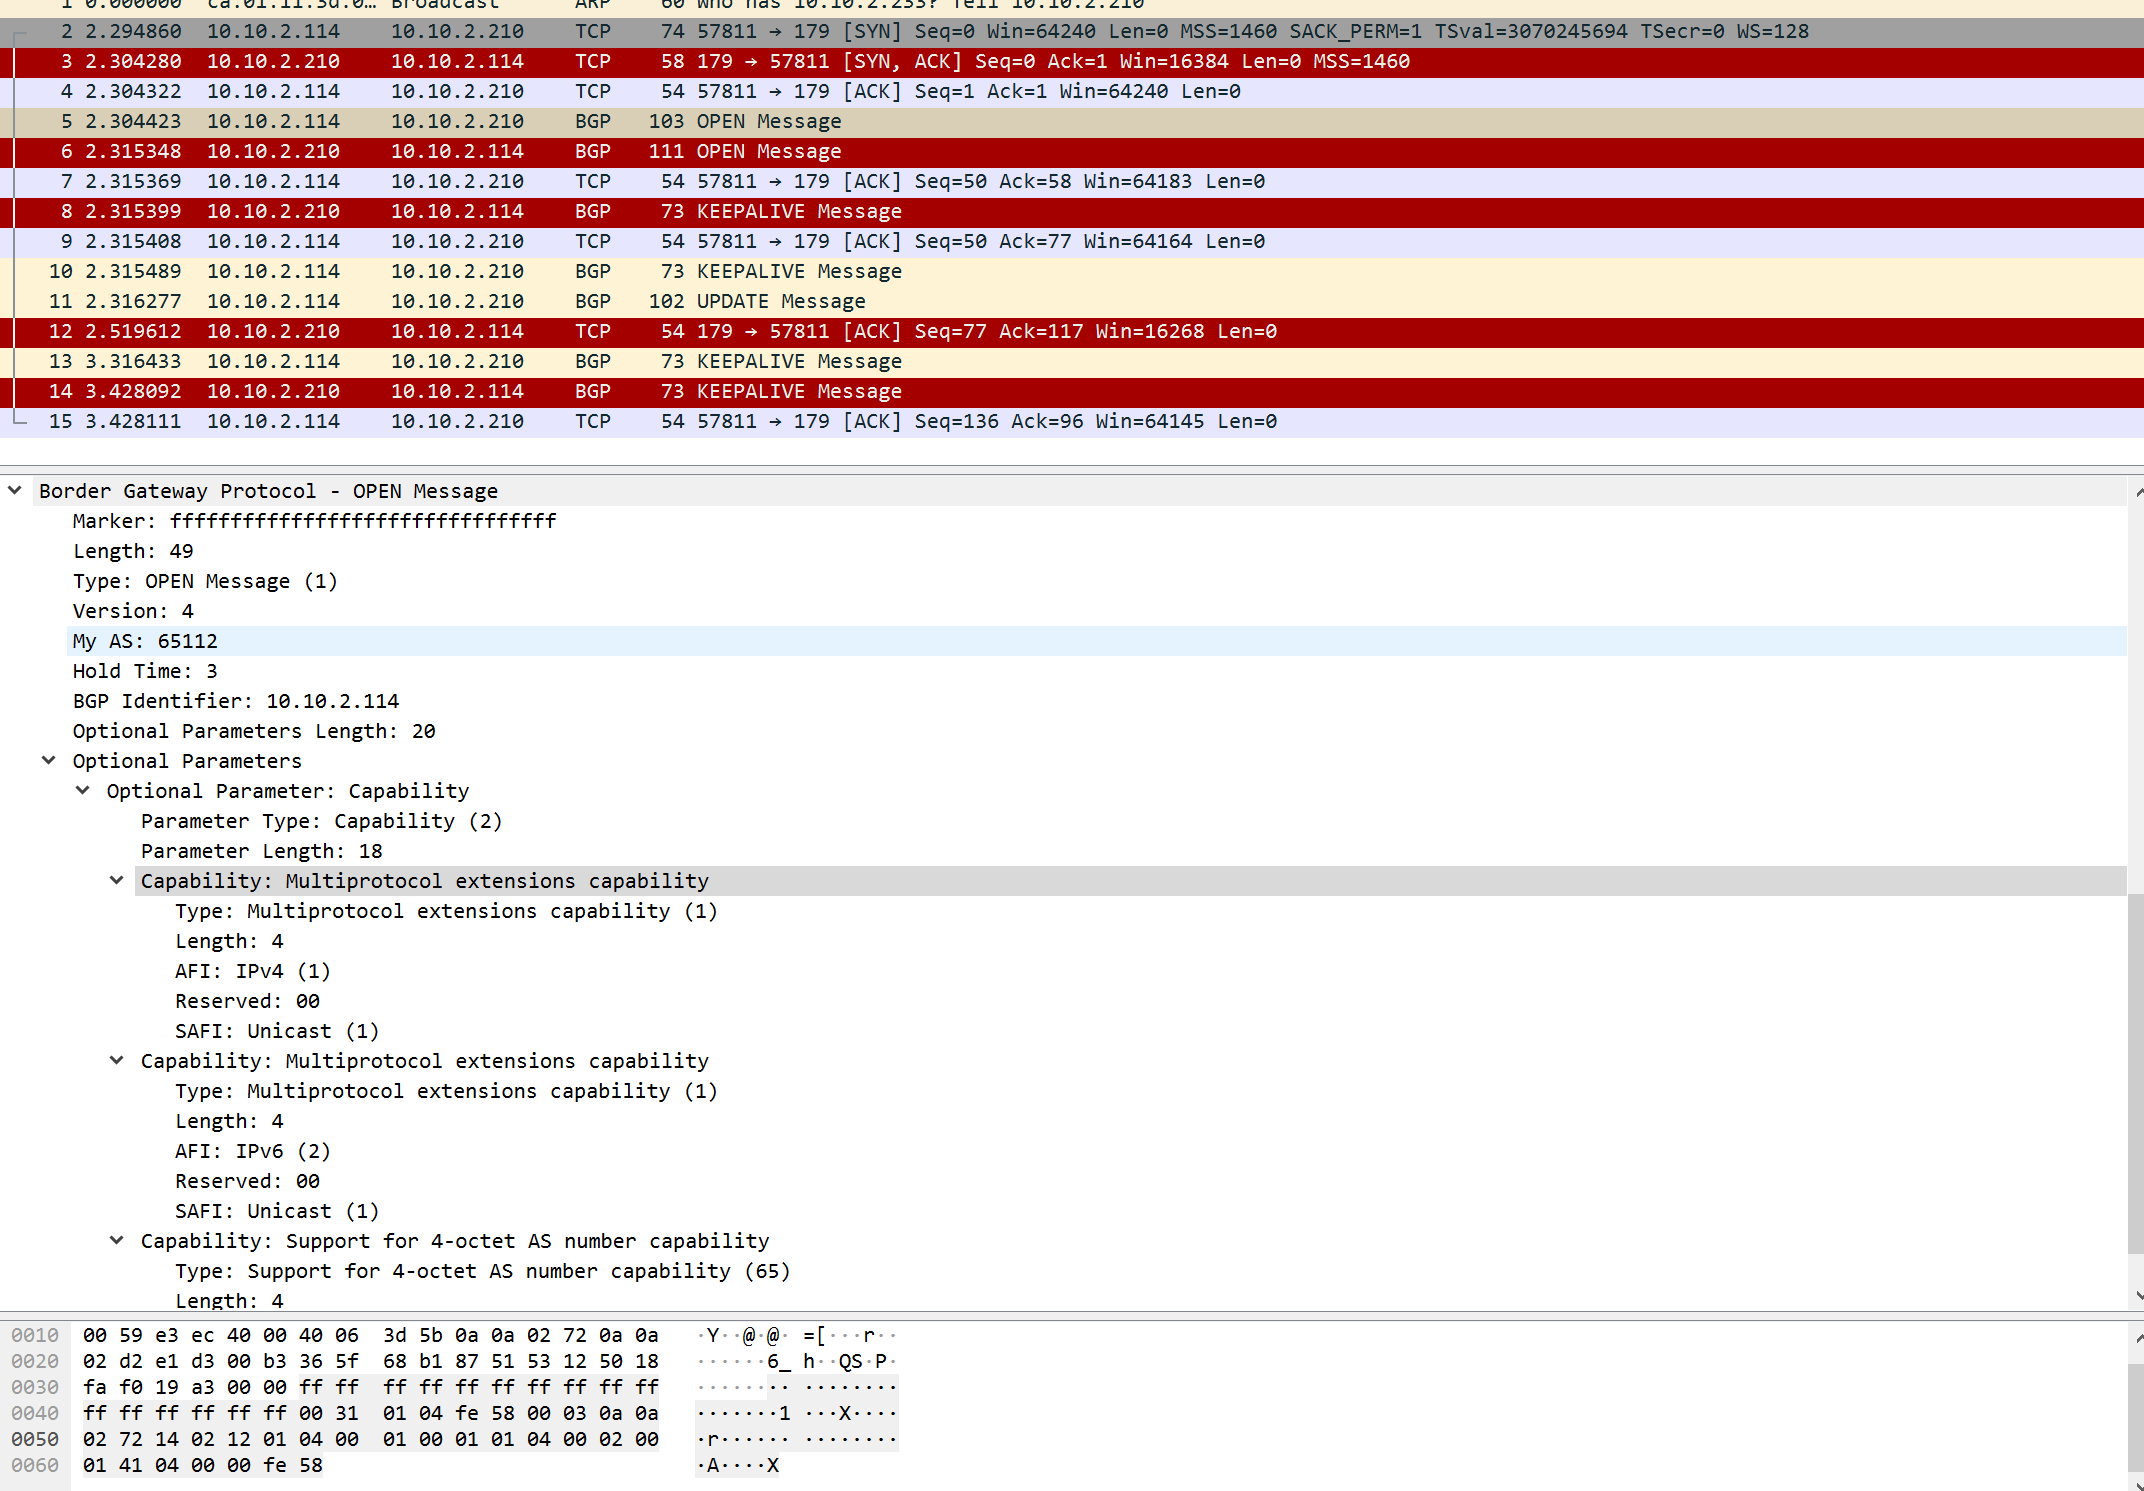Image resolution: width=2144 pixels, height=1491 pixels.
Task: Click the My AS: 65112 field
Action: click(145, 641)
